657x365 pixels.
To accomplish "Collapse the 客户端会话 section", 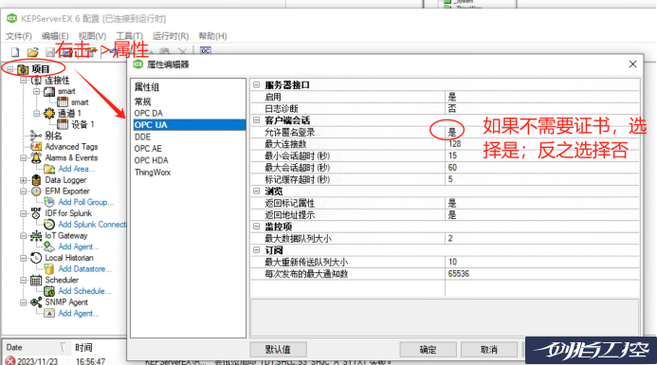I will (x=256, y=121).
